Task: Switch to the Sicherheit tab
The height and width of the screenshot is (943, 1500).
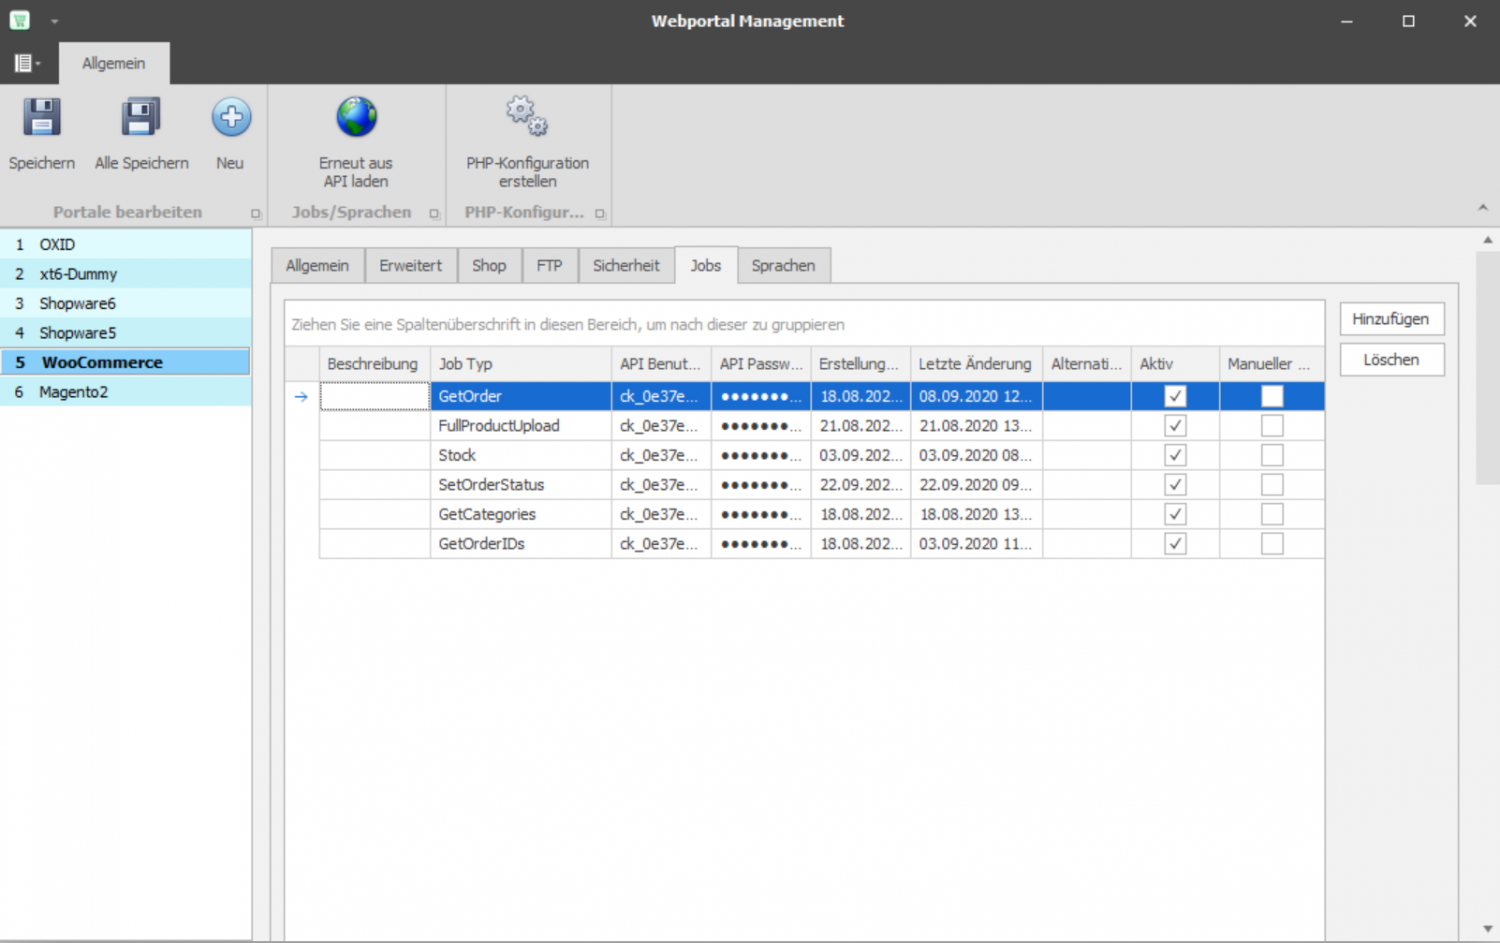Action: (x=626, y=266)
